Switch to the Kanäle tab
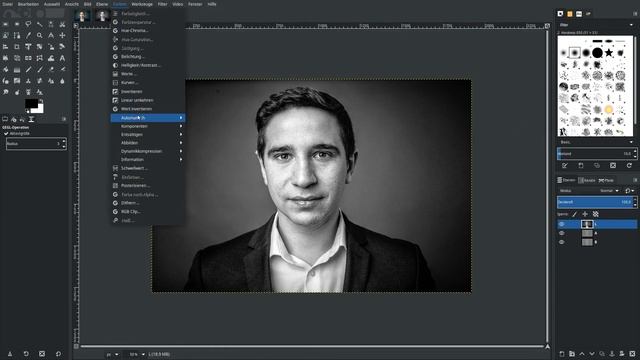This screenshot has height=360, width=640. coord(587,180)
